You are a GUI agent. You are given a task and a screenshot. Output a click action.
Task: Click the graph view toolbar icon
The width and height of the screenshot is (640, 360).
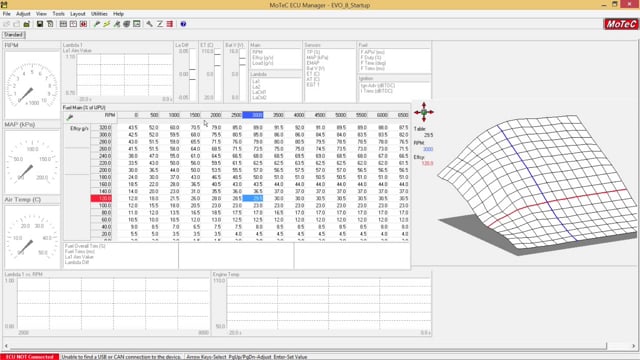pos(73,24)
